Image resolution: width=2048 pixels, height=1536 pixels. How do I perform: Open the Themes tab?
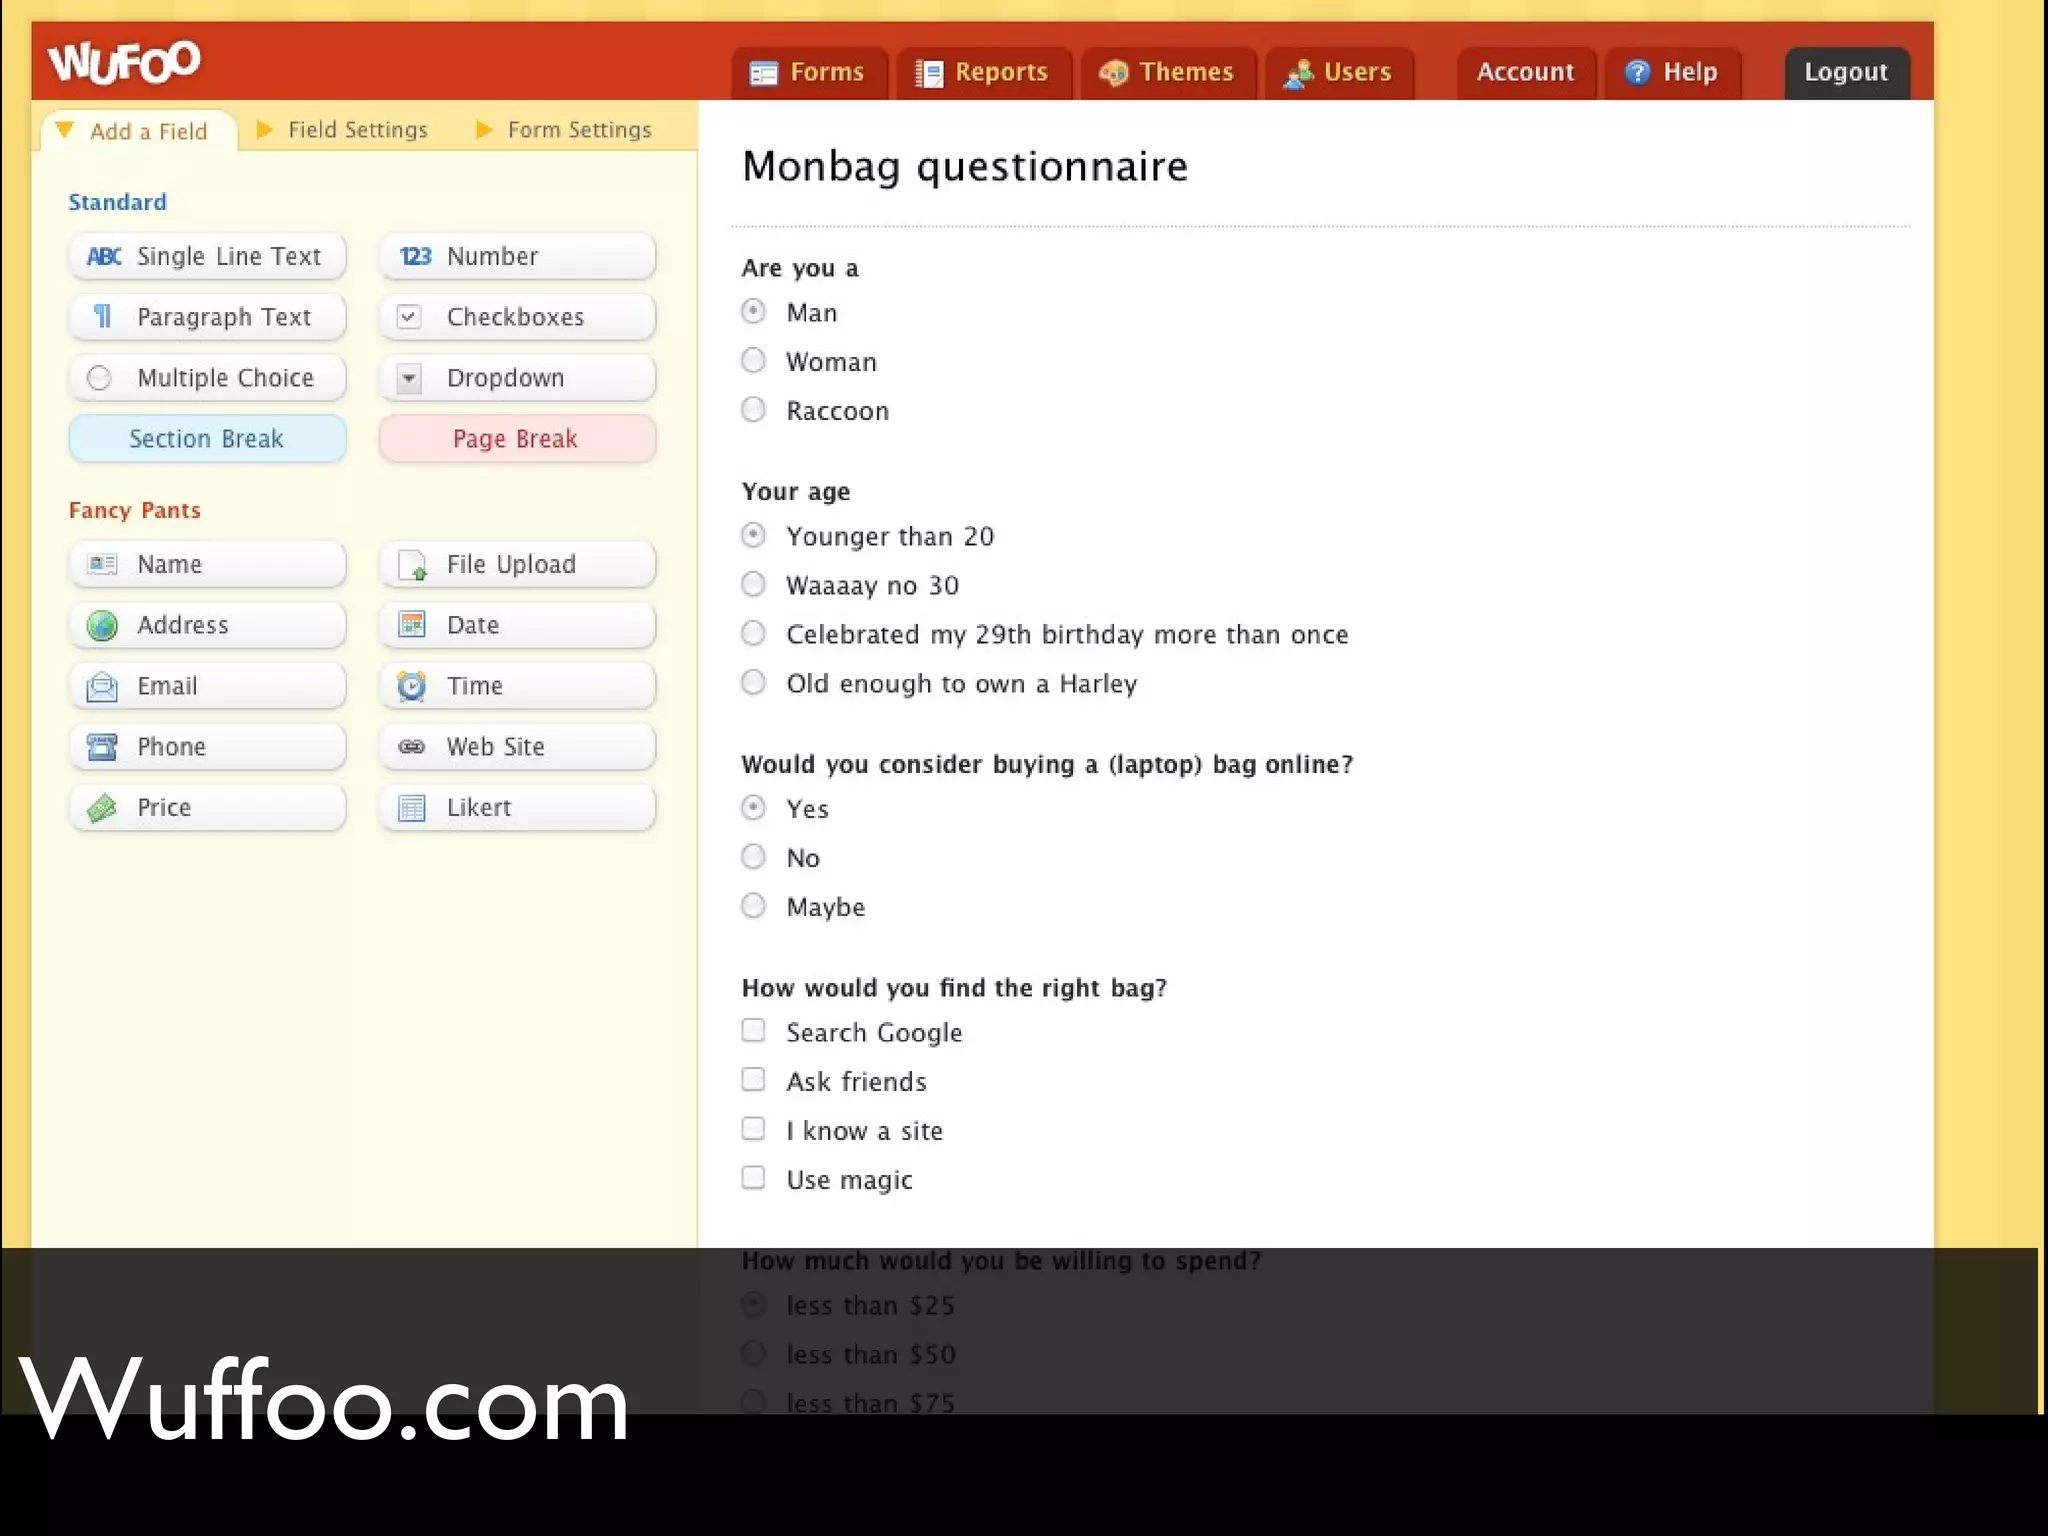[1168, 73]
